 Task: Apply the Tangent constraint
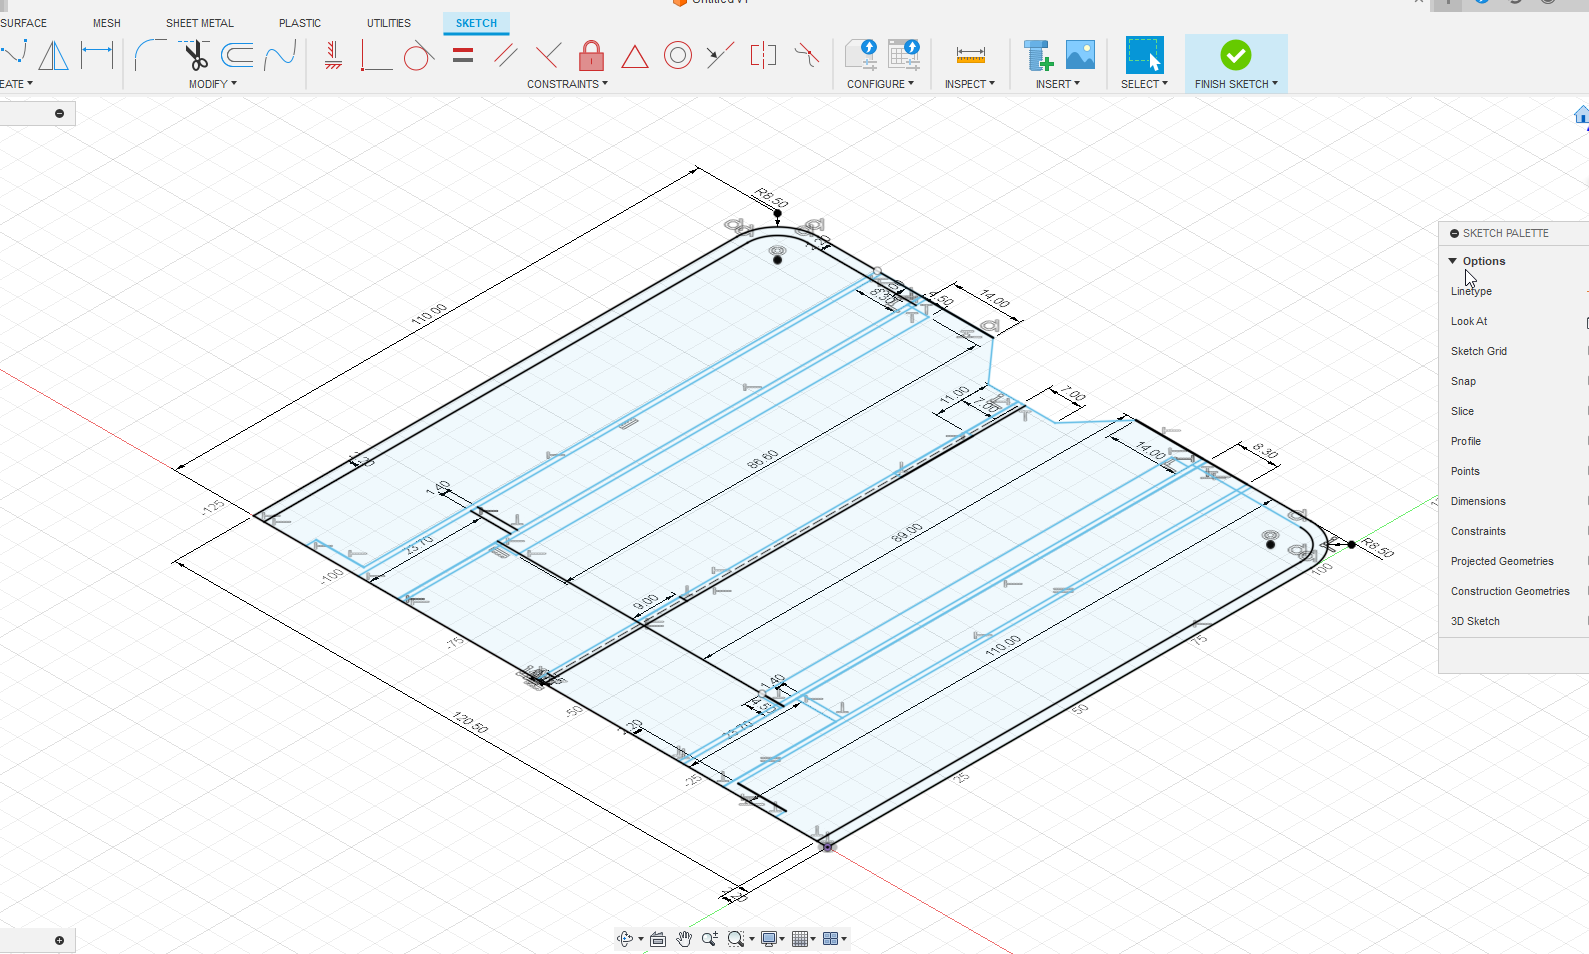419,55
